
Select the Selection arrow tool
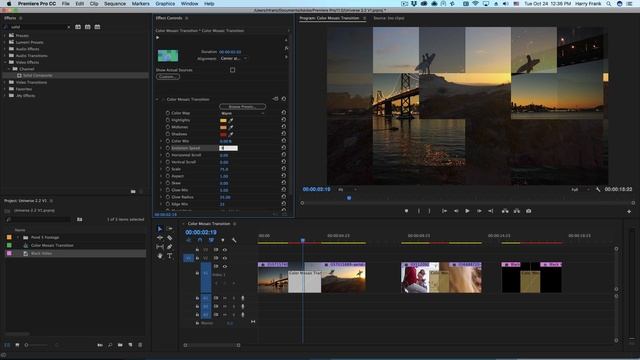click(160, 229)
